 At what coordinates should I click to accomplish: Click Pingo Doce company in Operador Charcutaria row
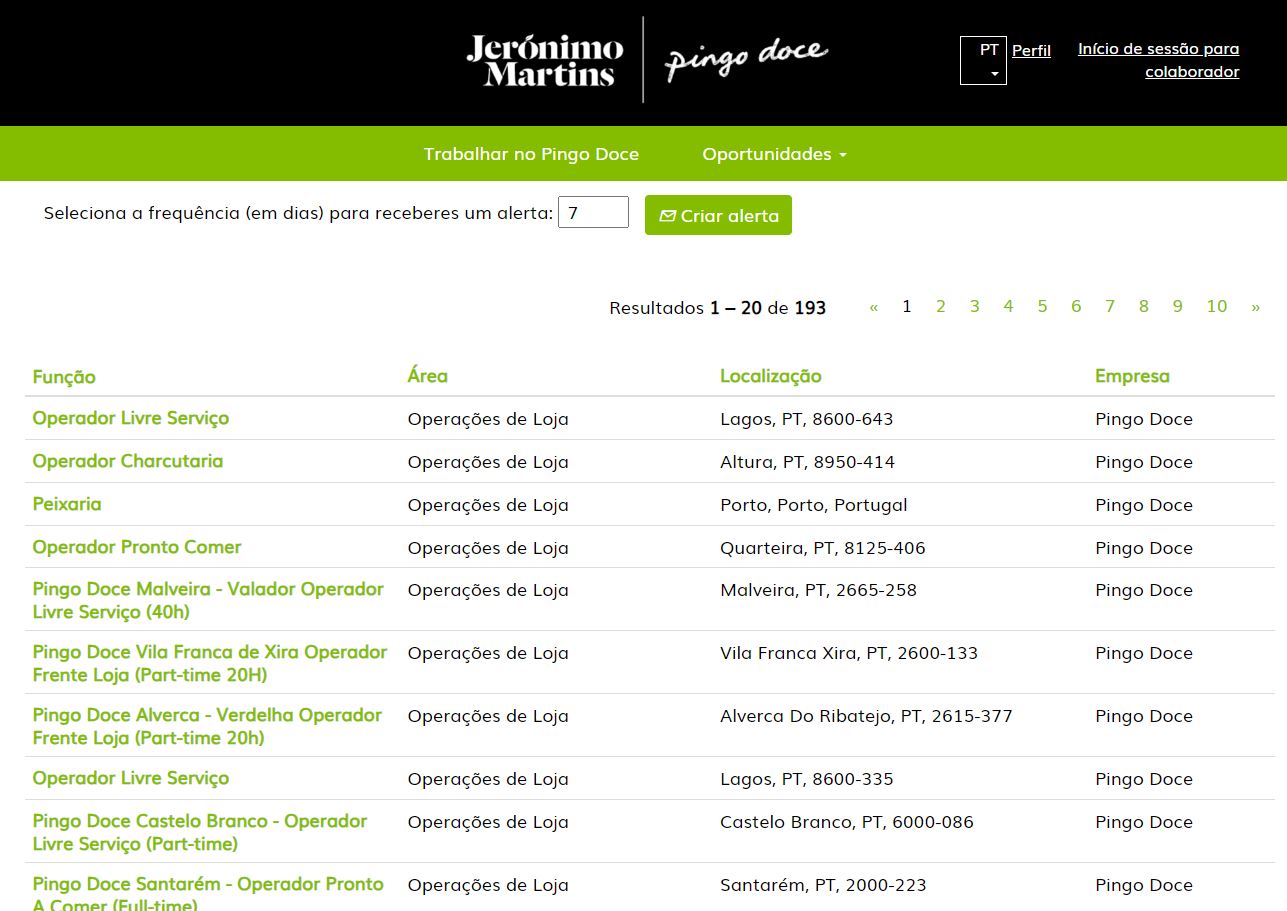coord(1144,462)
